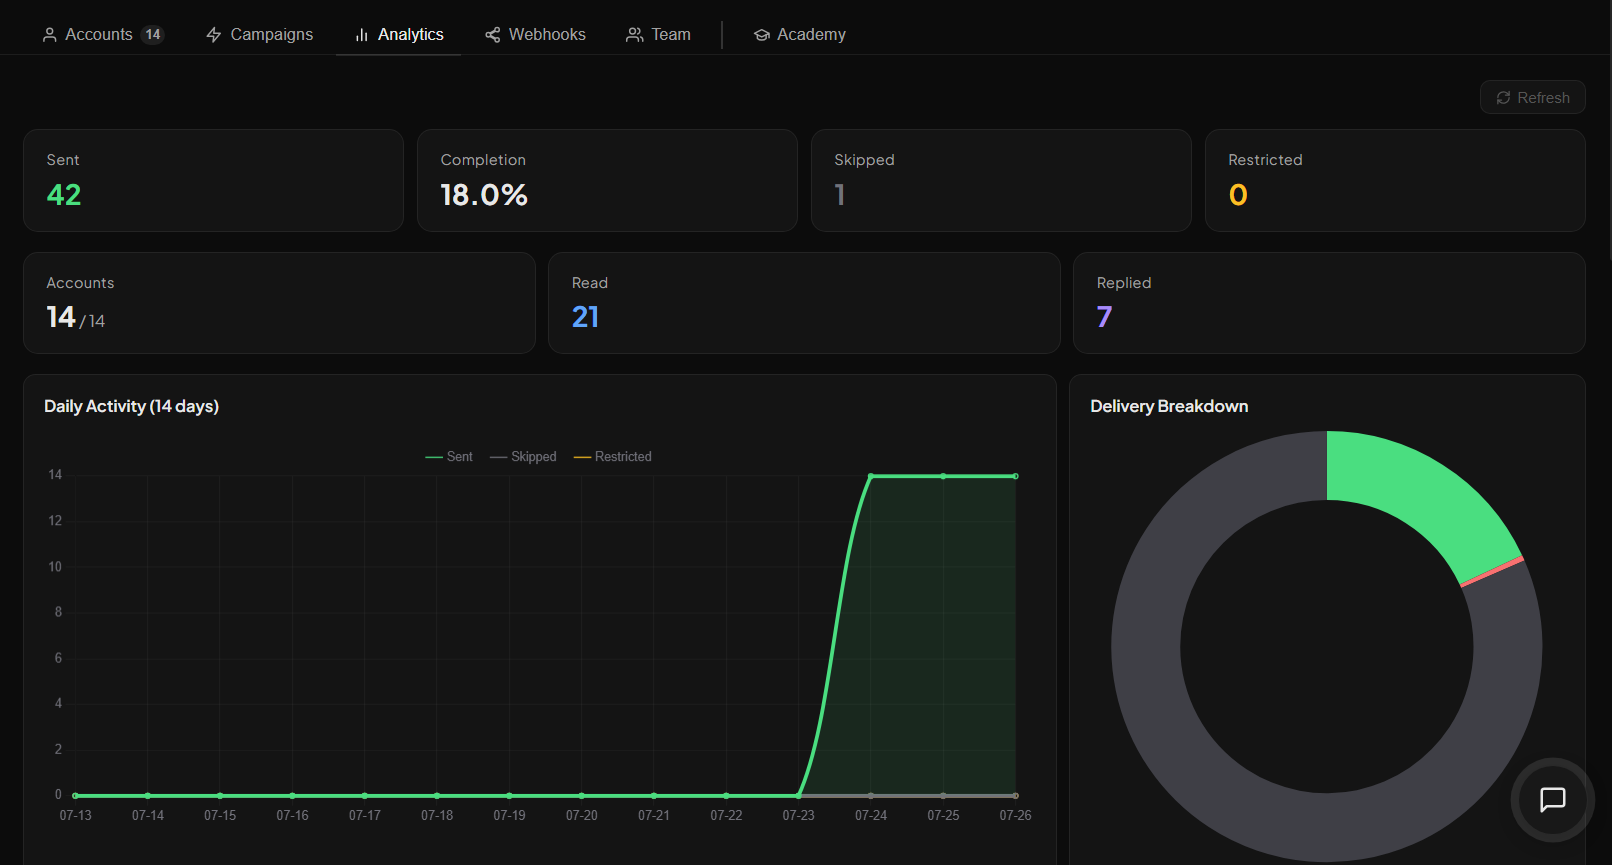Click the Webhooks share-node icon
Viewport: 1612px width, 865px height.
tap(492, 35)
